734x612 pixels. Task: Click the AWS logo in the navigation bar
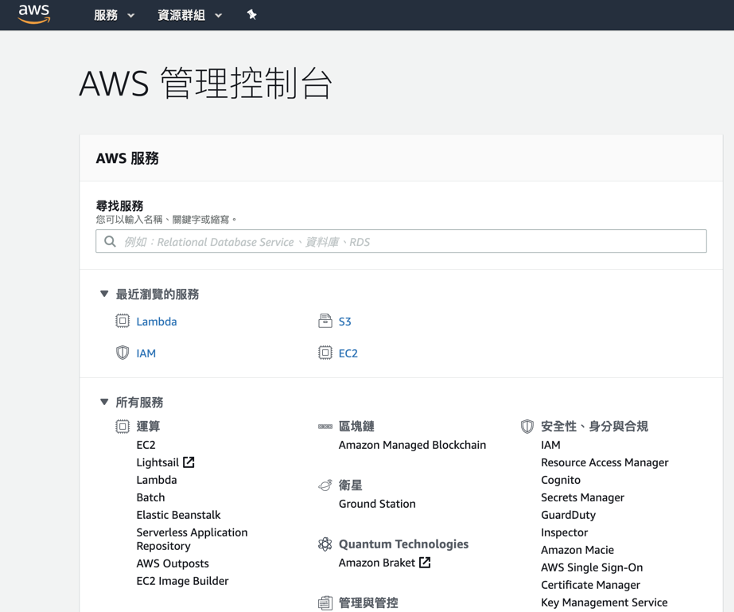point(34,14)
